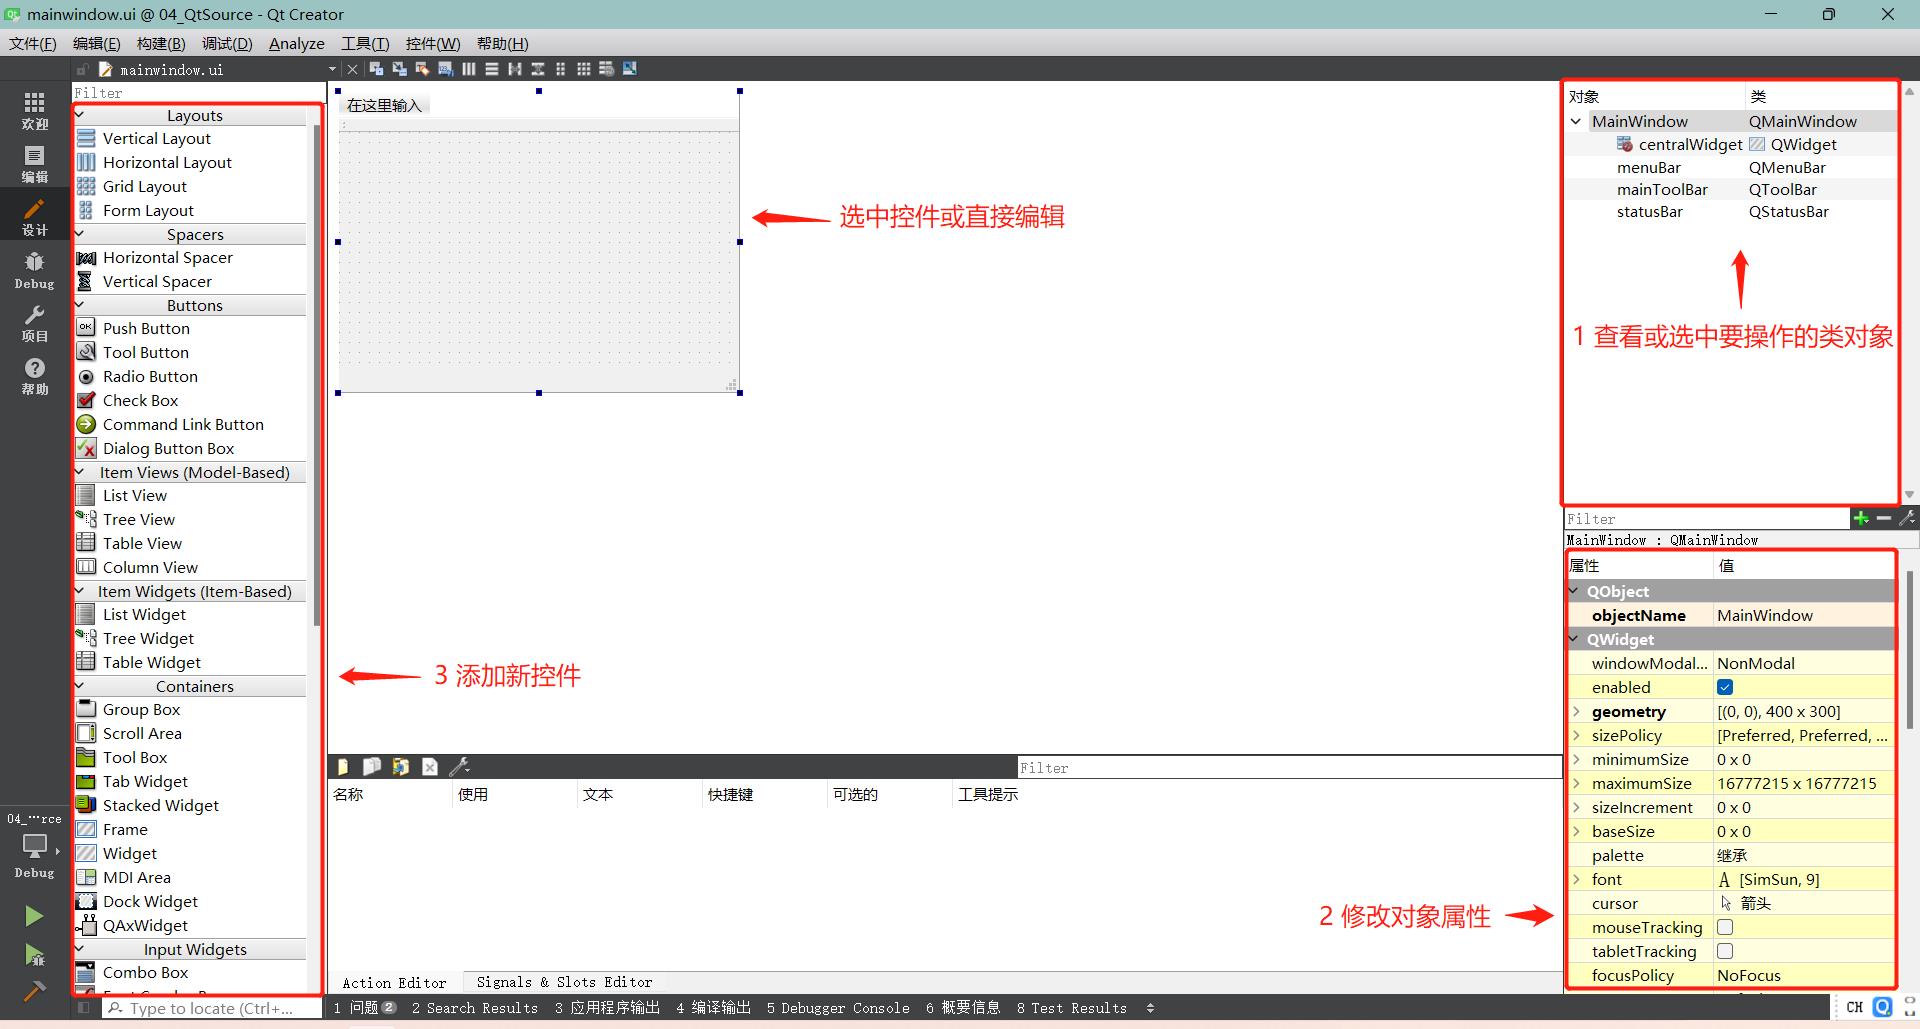Open property editor configure wrench
Image resolution: width=1920 pixels, height=1029 pixels.
pyautogui.click(x=1907, y=518)
